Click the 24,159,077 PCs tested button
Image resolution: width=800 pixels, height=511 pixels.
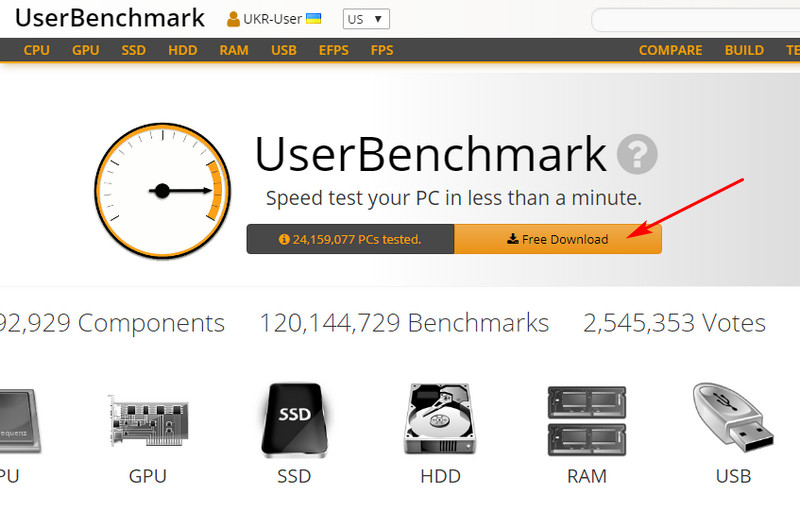pos(351,239)
